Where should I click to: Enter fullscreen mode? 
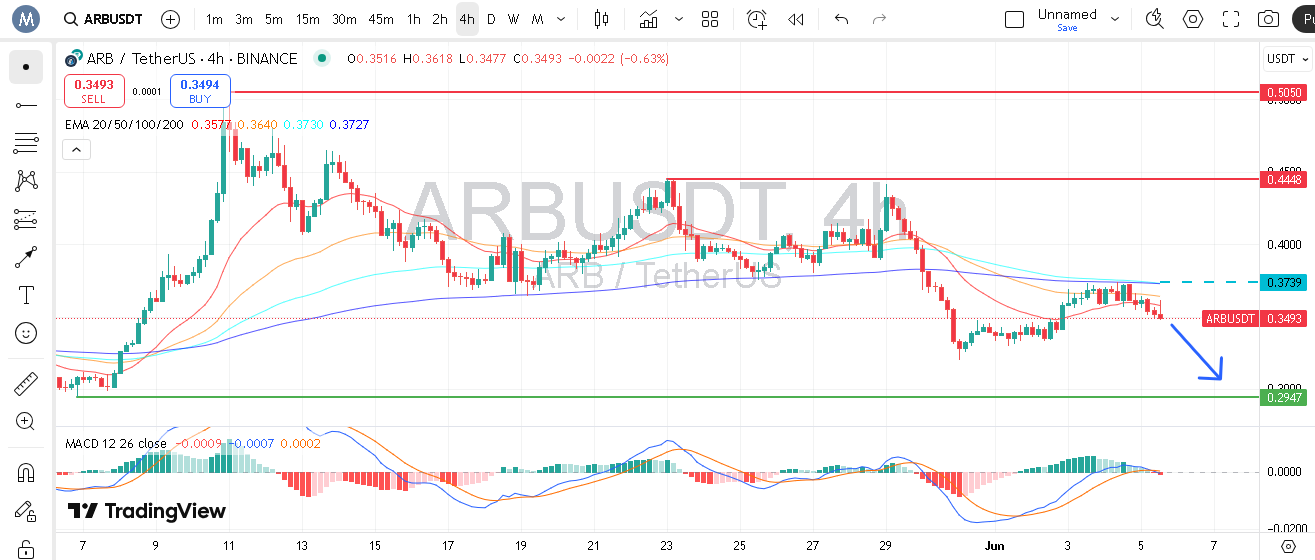(1231, 19)
